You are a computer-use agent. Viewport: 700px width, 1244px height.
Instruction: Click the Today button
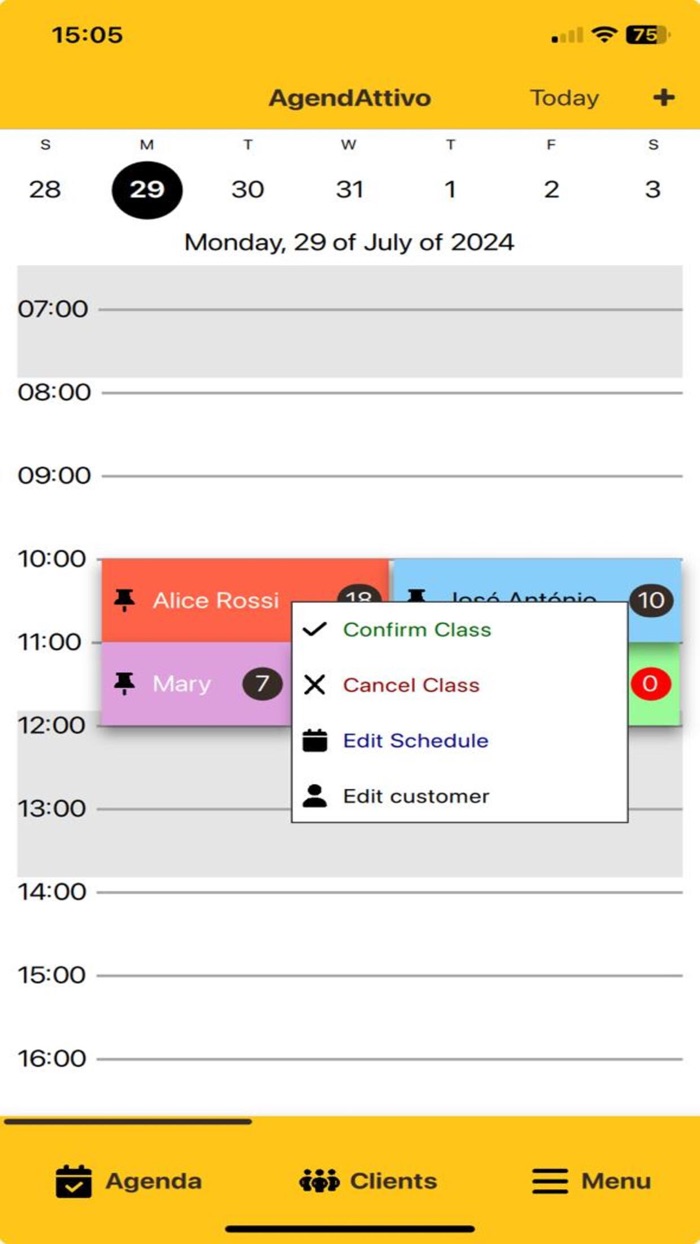(x=563, y=97)
